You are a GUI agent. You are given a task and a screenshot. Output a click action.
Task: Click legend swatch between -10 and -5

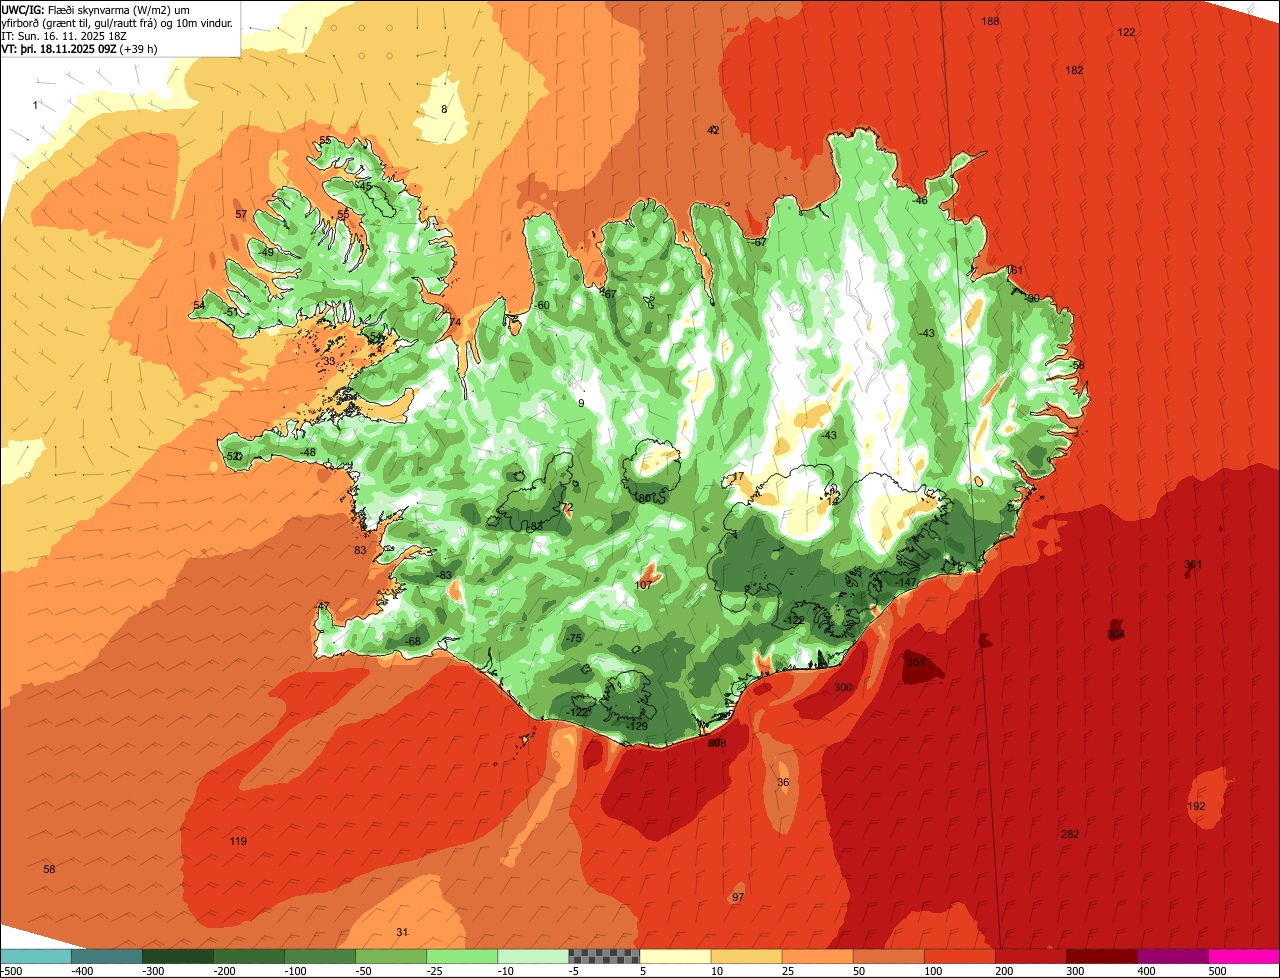click(x=533, y=956)
